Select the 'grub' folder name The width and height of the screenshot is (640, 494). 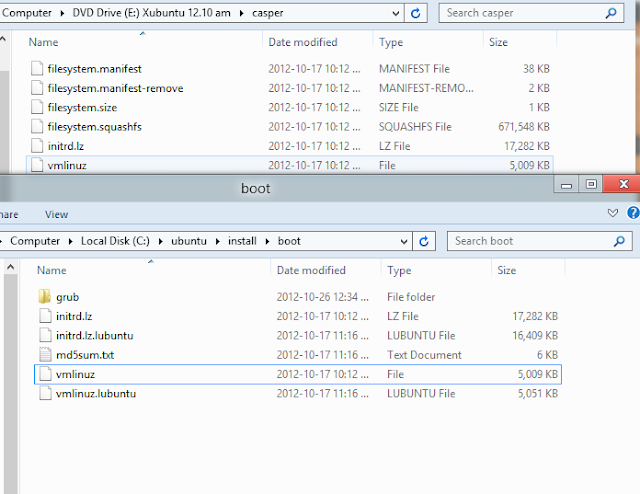point(67,297)
